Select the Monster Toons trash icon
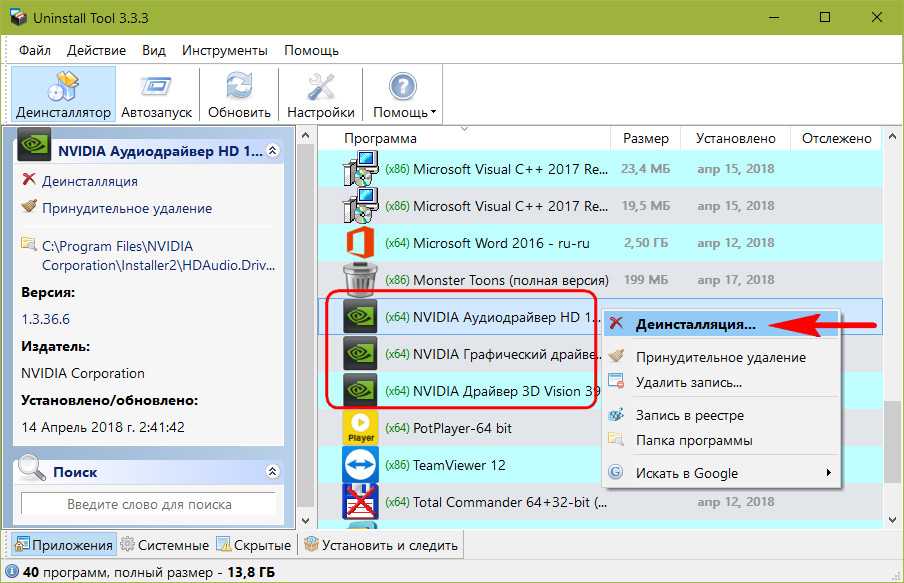904x583 pixels. pos(360,280)
